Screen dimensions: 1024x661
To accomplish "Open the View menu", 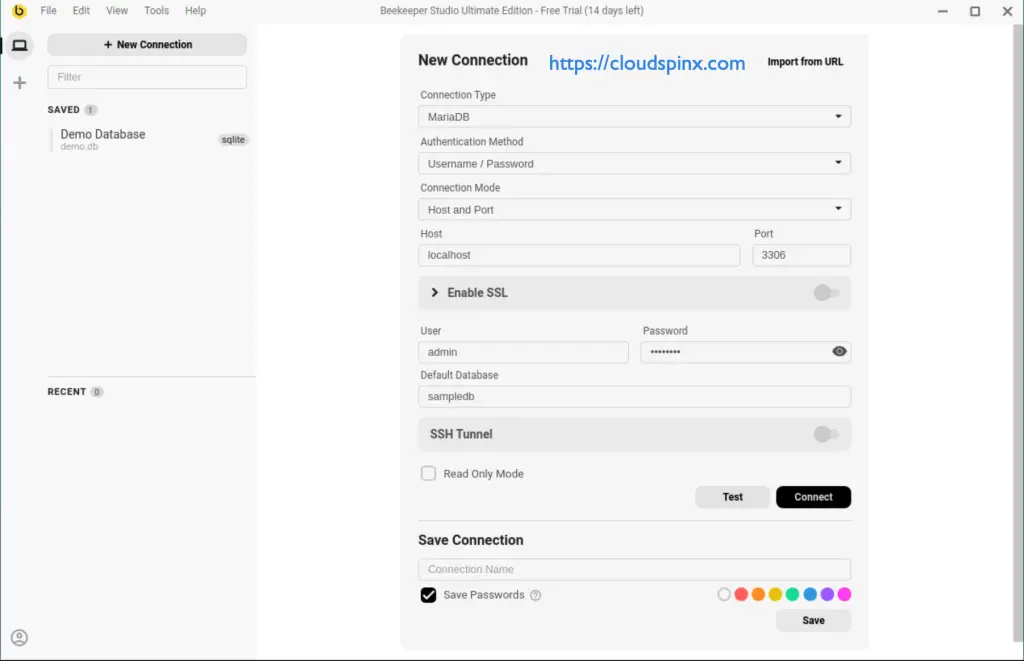I will [117, 11].
